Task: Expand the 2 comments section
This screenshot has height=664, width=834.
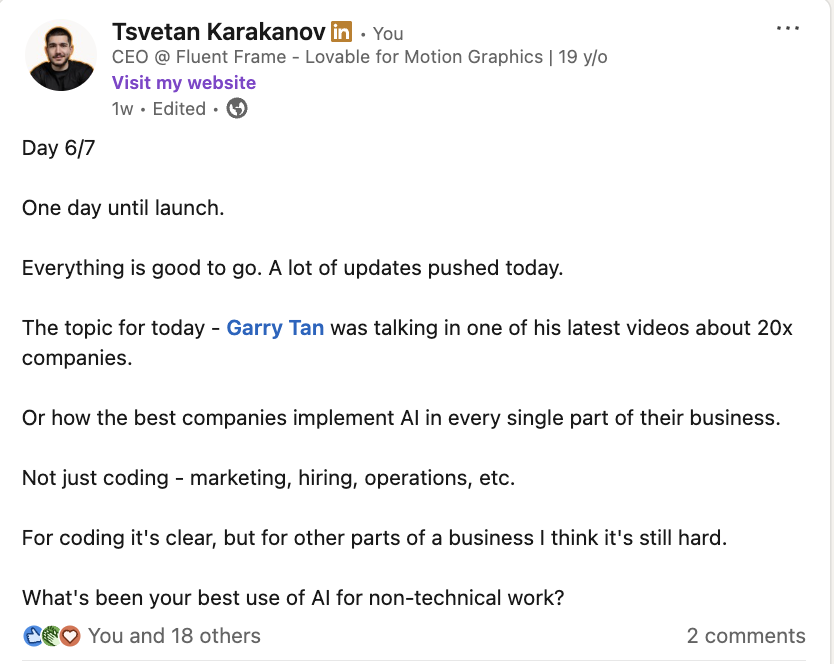Action: pos(745,636)
